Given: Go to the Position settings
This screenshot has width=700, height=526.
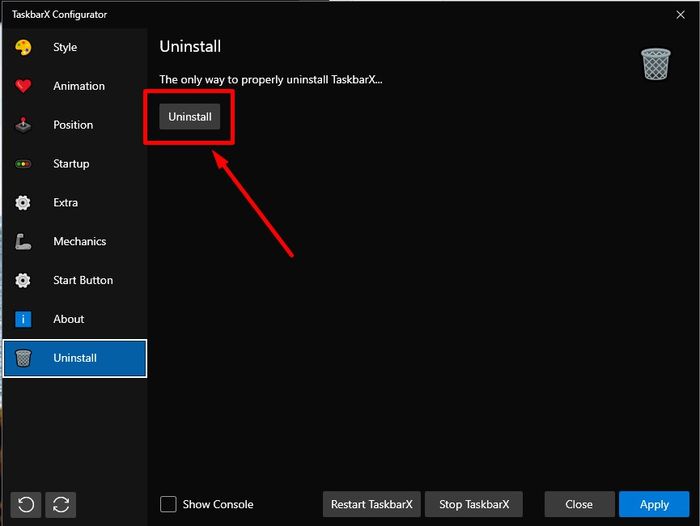Looking at the screenshot, I should [75, 125].
